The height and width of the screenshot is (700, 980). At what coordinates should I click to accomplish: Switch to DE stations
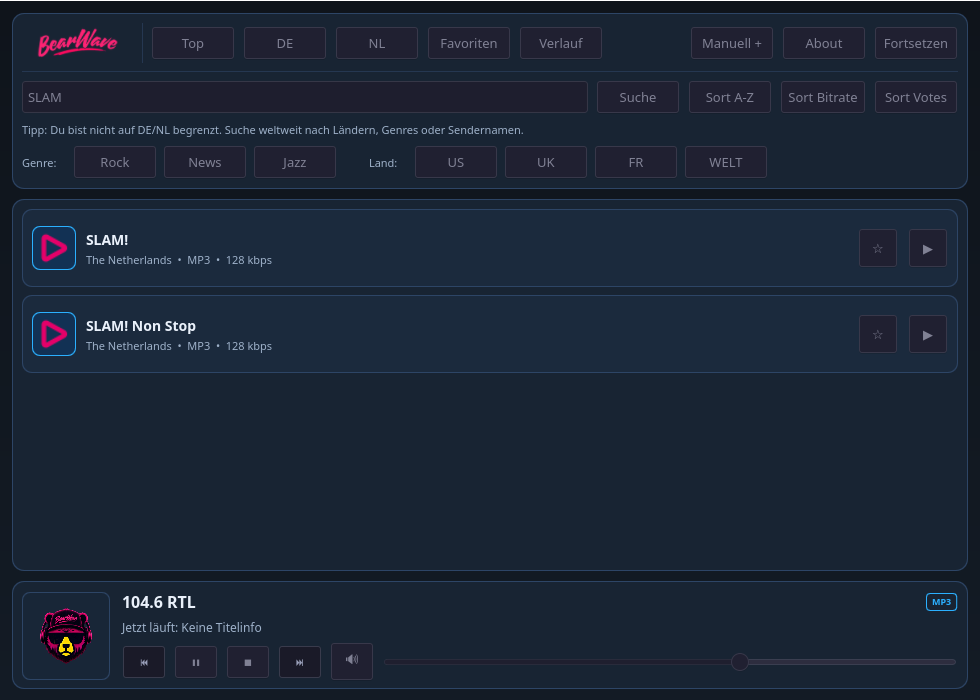[x=284, y=43]
